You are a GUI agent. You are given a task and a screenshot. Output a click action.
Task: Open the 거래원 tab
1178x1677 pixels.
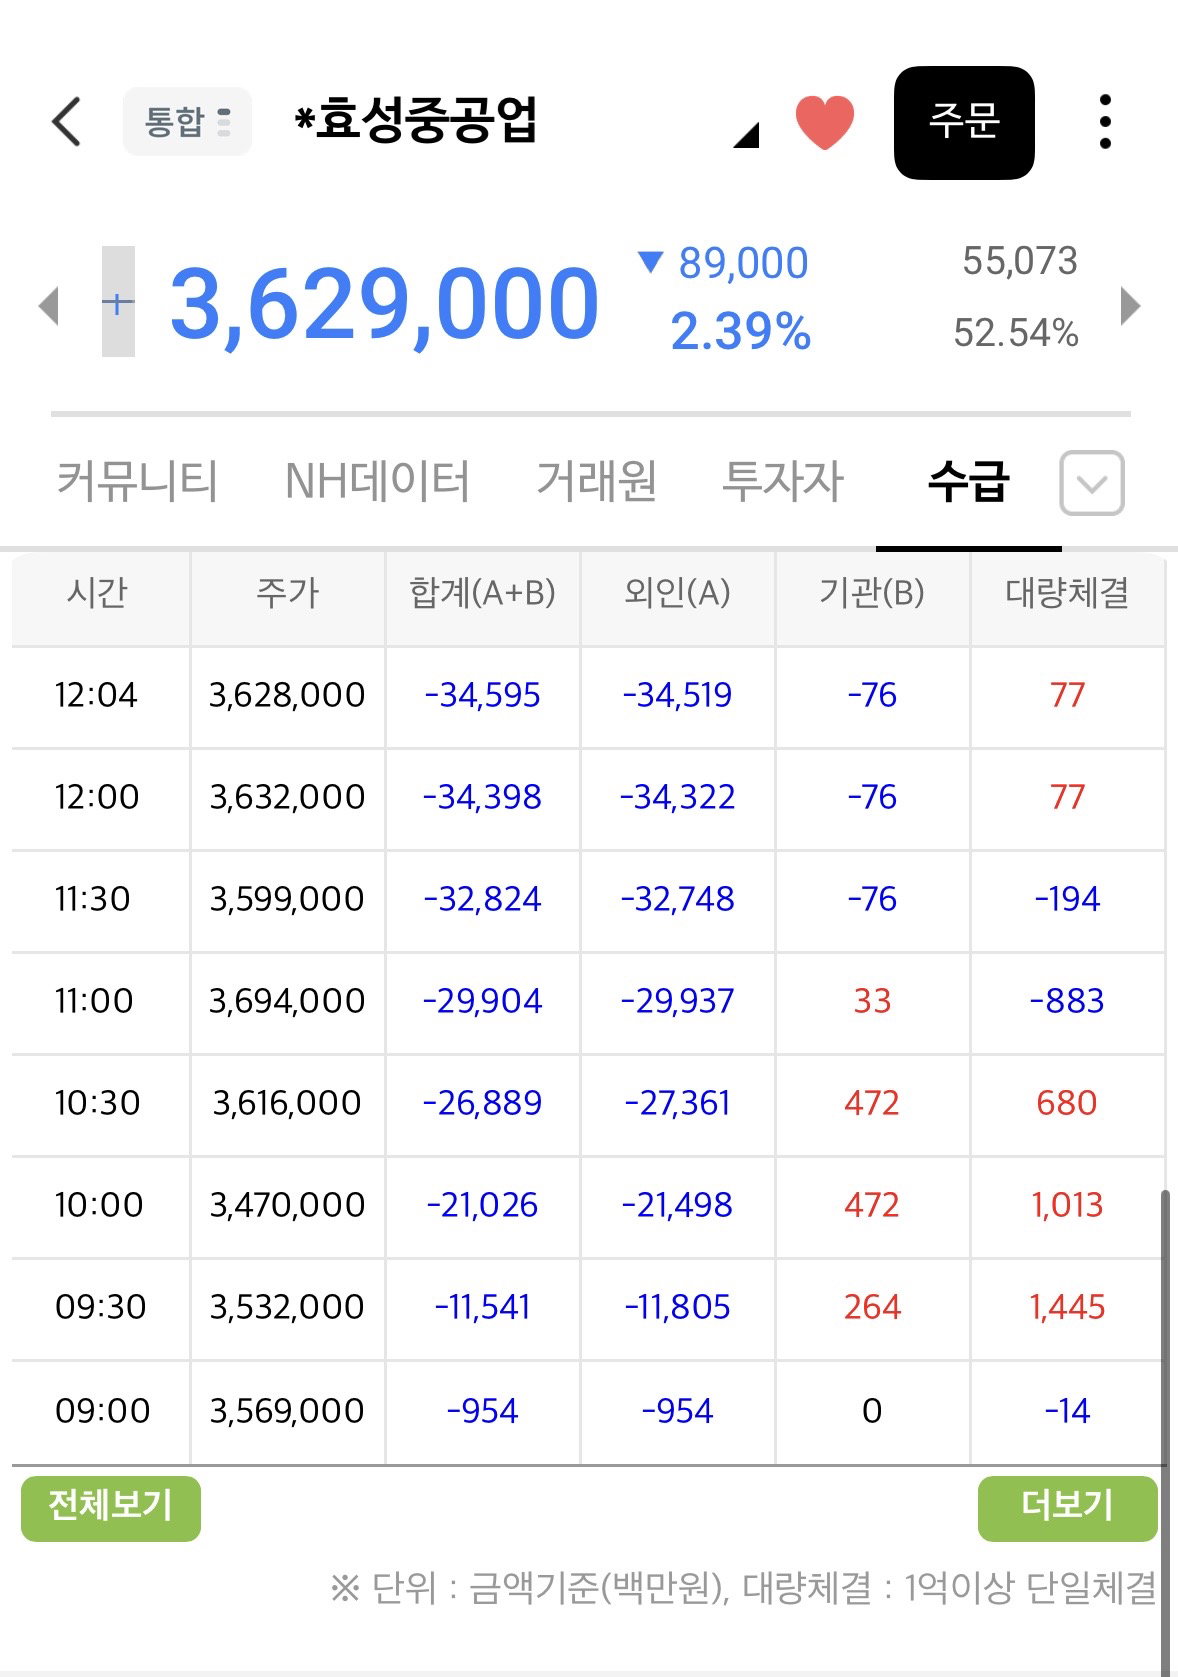click(x=596, y=481)
